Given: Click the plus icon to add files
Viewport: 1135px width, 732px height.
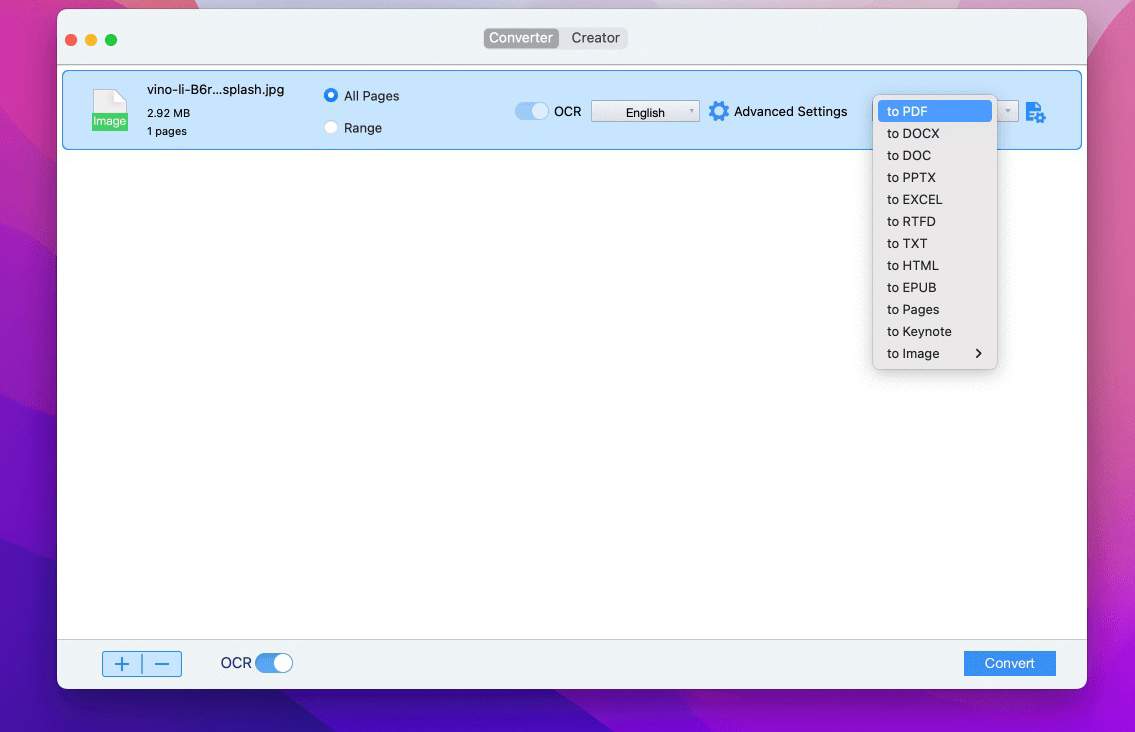Looking at the screenshot, I should click(x=122, y=664).
